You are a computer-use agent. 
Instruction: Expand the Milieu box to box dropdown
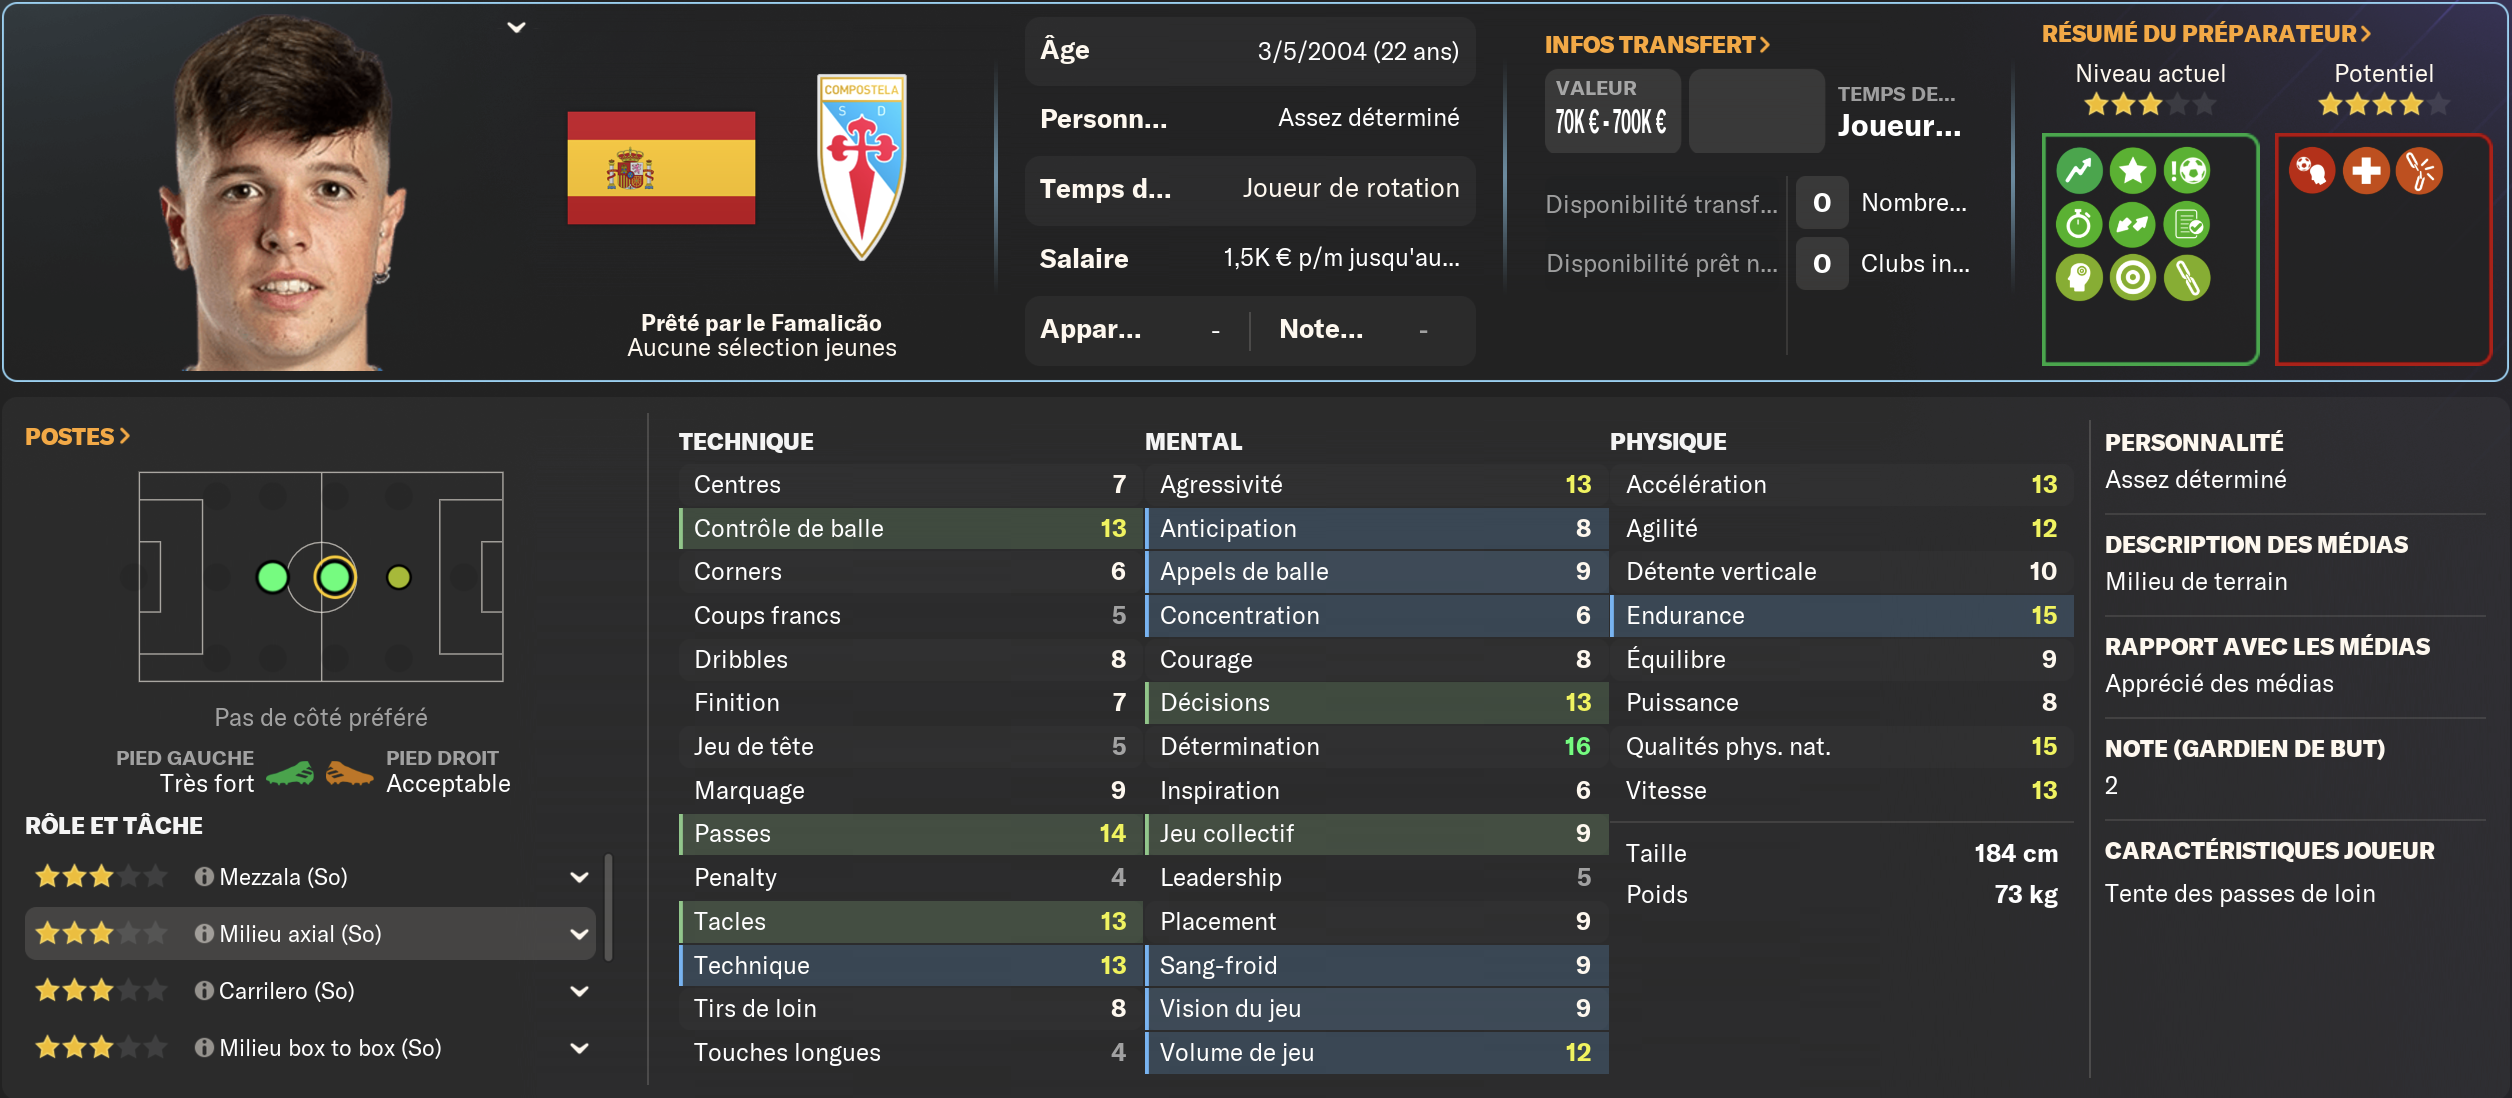pyautogui.click(x=579, y=1048)
